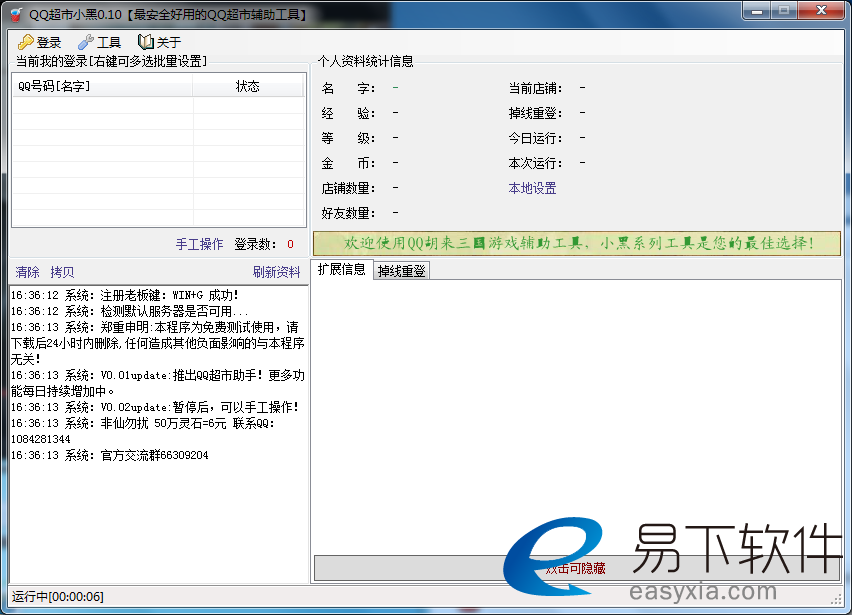Click 拷贝 to copy the log
The height and width of the screenshot is (615, 852).
tap(62, 272)
